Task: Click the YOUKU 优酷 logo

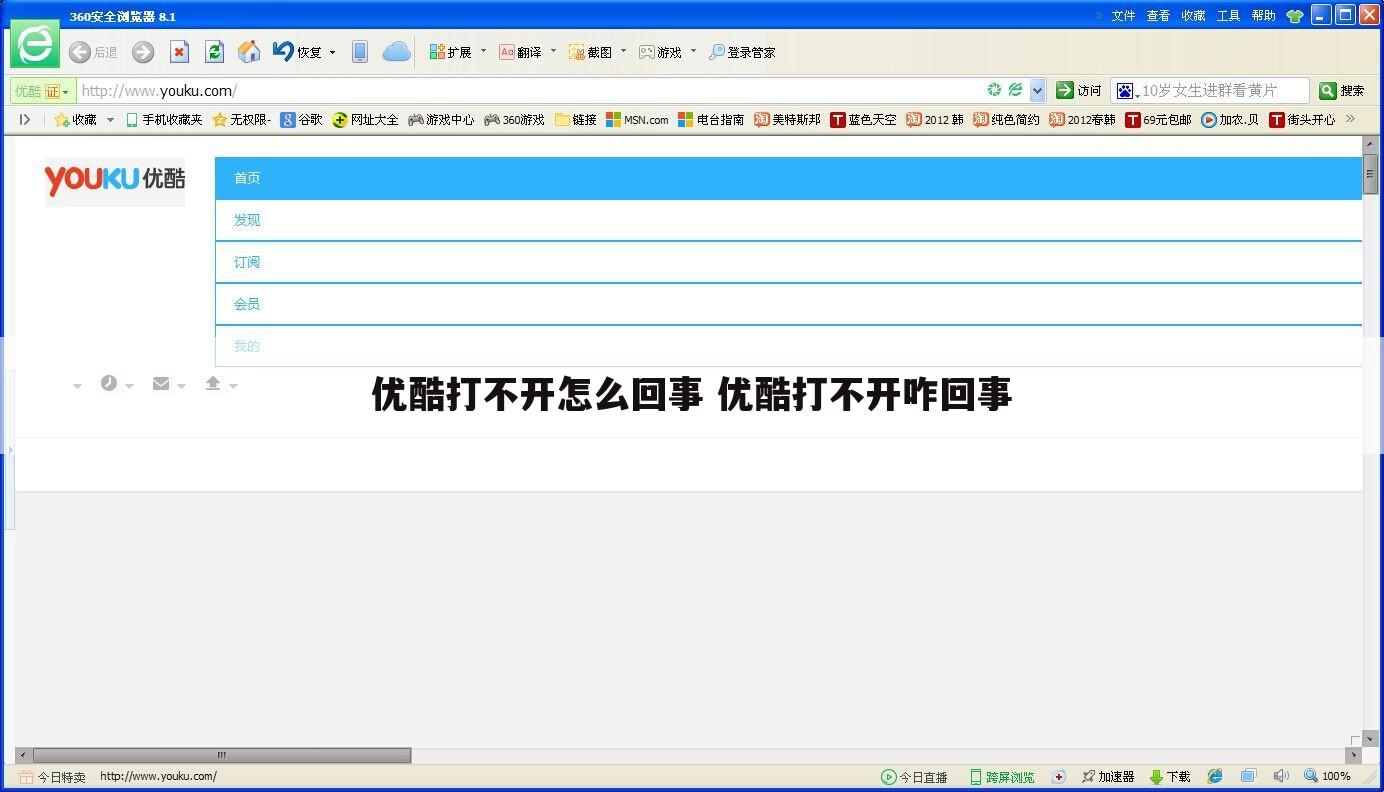Action: coord(114,180)
